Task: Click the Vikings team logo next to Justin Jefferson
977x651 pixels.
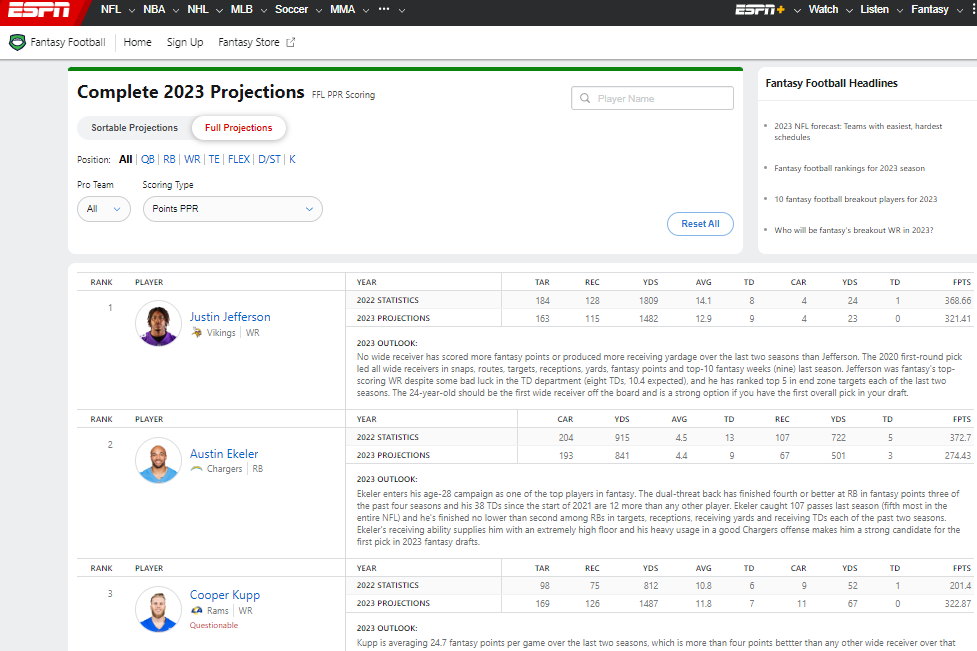Action: 197,333
